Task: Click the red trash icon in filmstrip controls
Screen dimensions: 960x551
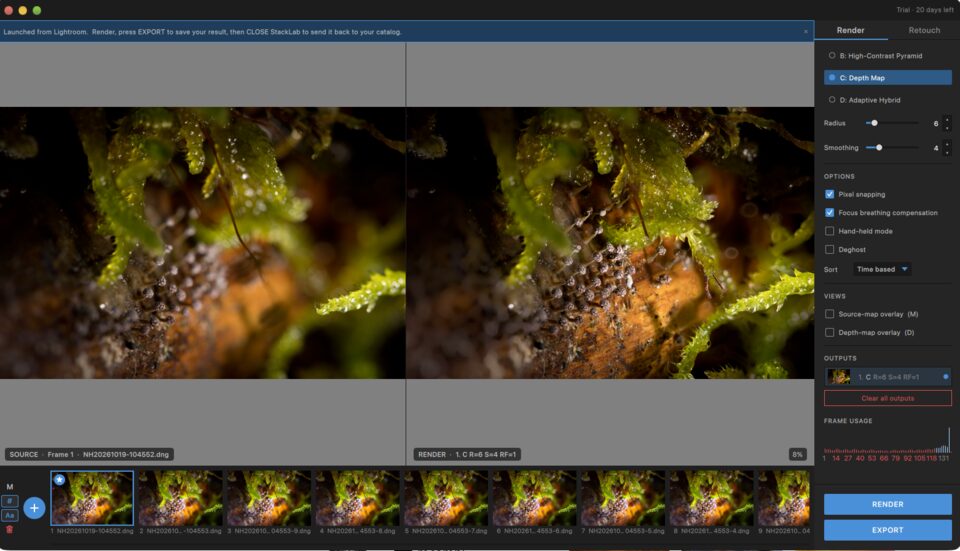Action: click(x=9, y=530)
